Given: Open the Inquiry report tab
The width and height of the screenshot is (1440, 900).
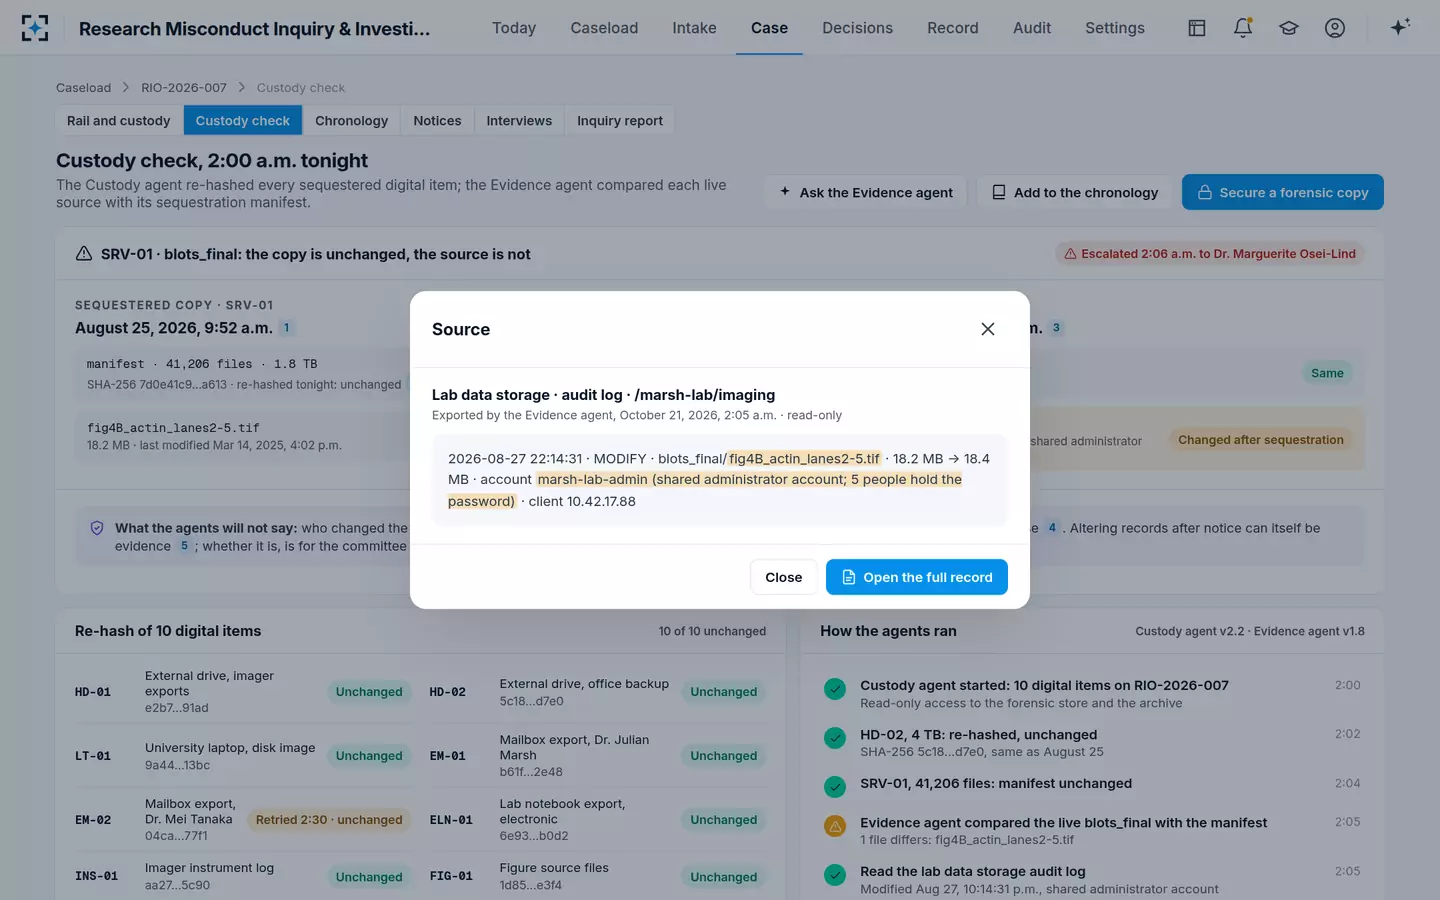Looking at the screenshot, I should [x=620, y=120].
